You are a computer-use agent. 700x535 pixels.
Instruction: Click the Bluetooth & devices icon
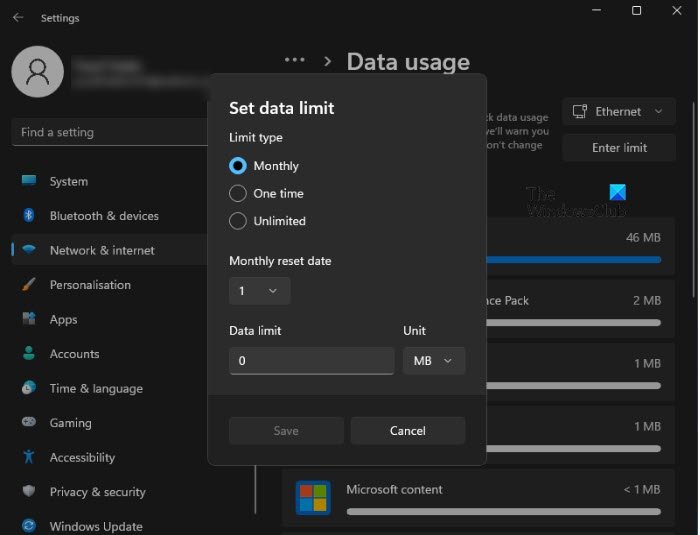pos(29,216)
